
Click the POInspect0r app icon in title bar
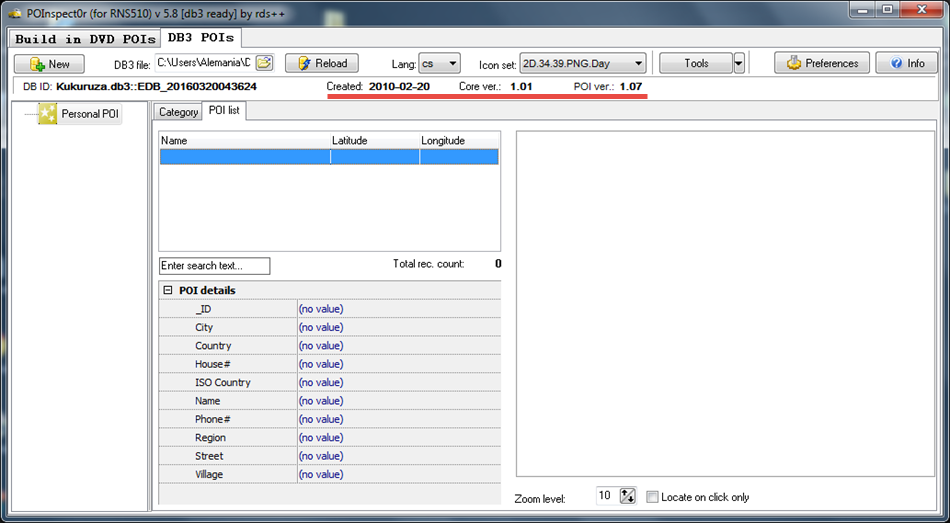tap(15, 9)
